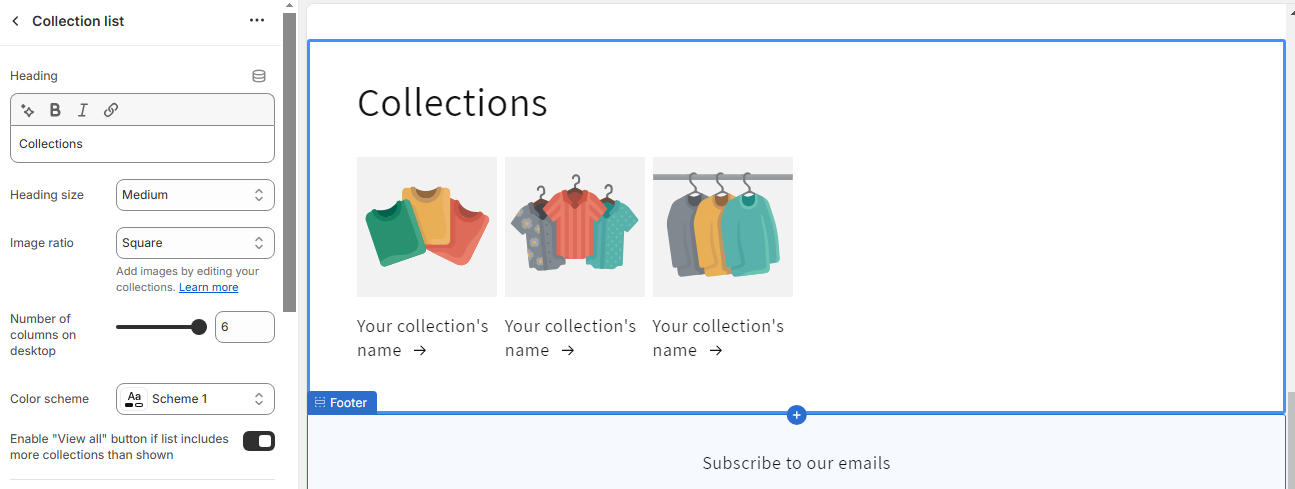This screenshot has width=1295, height=489.
Task: Click the AI sparkle generate text icon
Action: 28,110
